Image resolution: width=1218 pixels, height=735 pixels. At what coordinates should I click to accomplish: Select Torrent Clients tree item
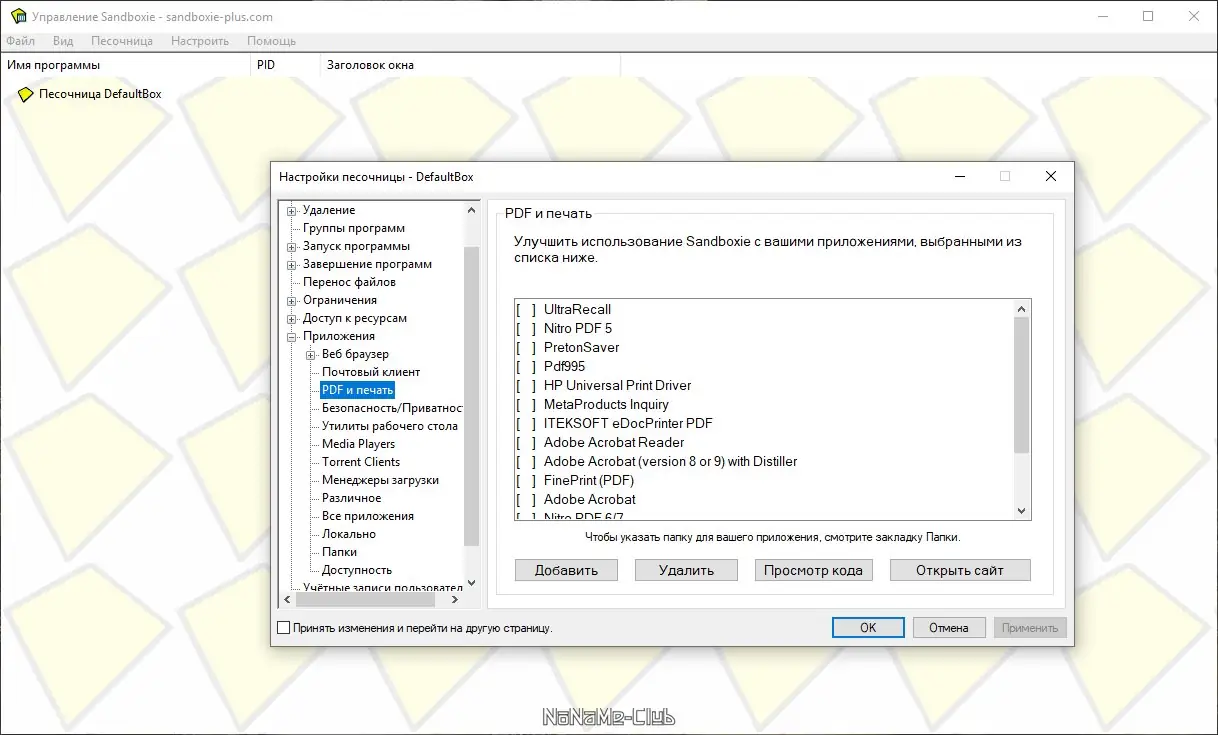click(361, 462)
